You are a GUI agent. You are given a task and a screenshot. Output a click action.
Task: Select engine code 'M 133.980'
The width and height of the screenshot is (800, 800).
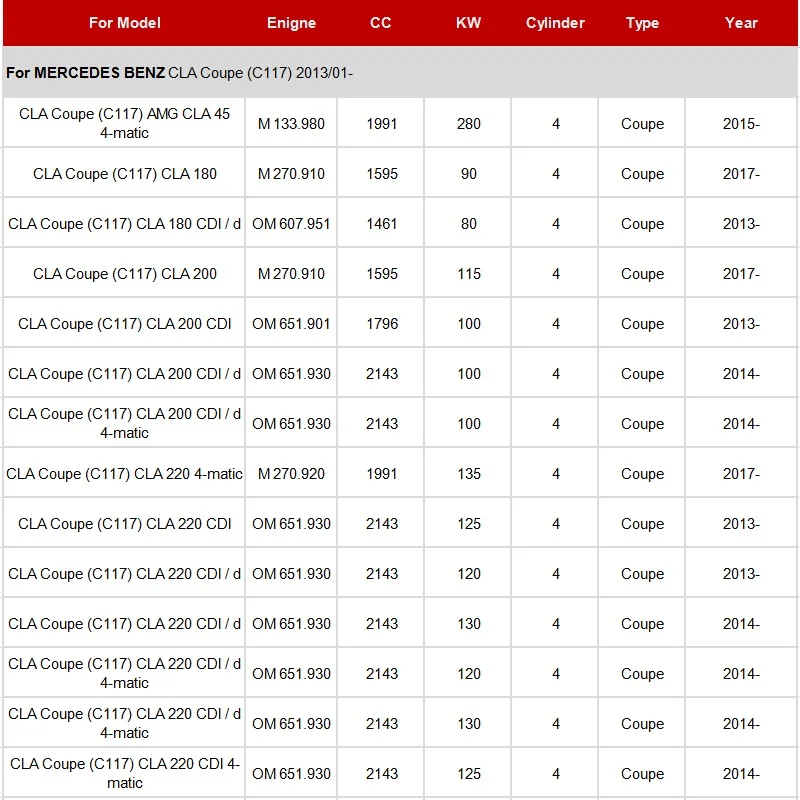pos(291,124)
